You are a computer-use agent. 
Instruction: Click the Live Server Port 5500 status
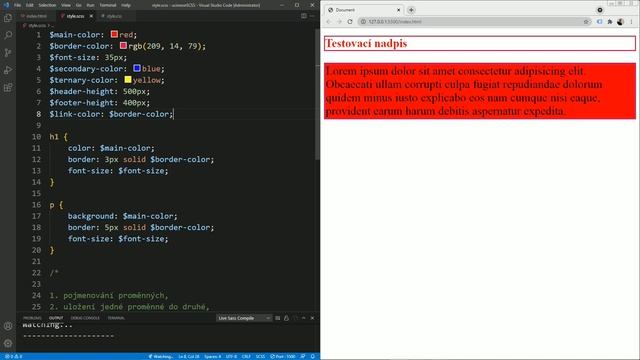point(283,356)
